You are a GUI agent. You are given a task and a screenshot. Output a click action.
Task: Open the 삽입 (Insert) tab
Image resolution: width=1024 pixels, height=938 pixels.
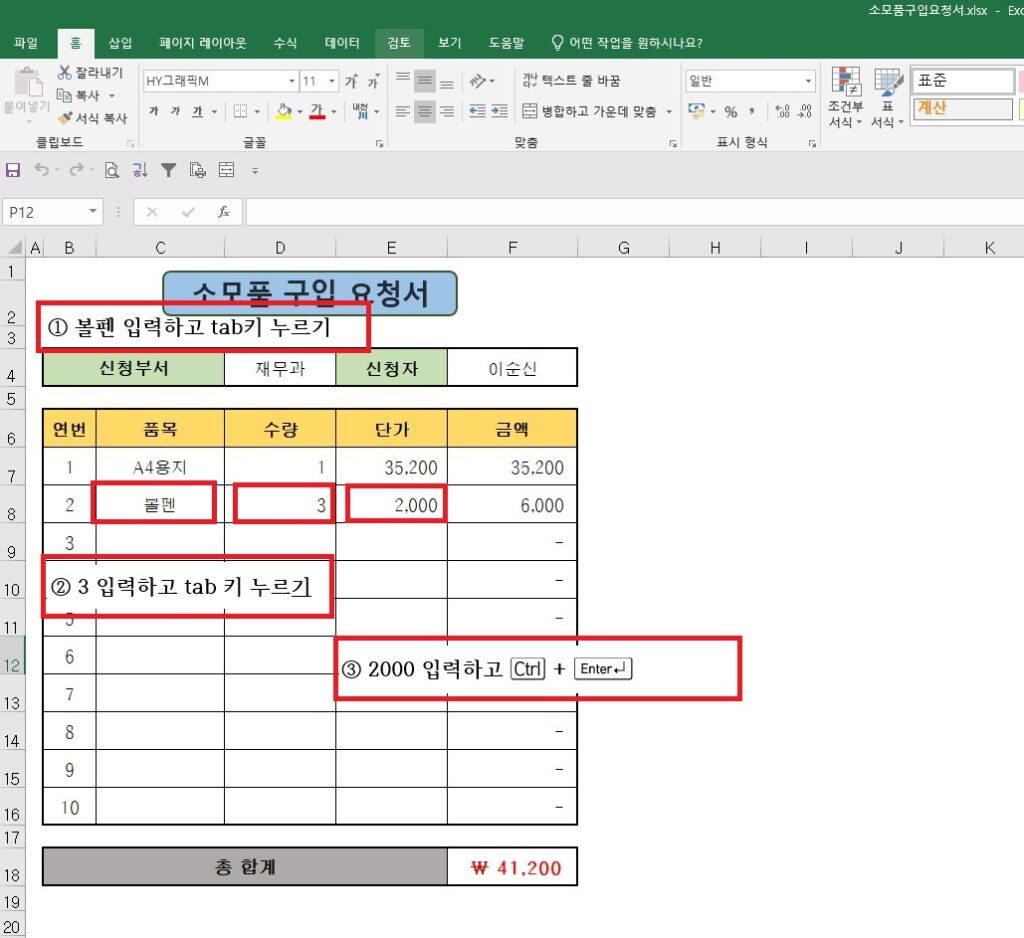coord(120,43)
